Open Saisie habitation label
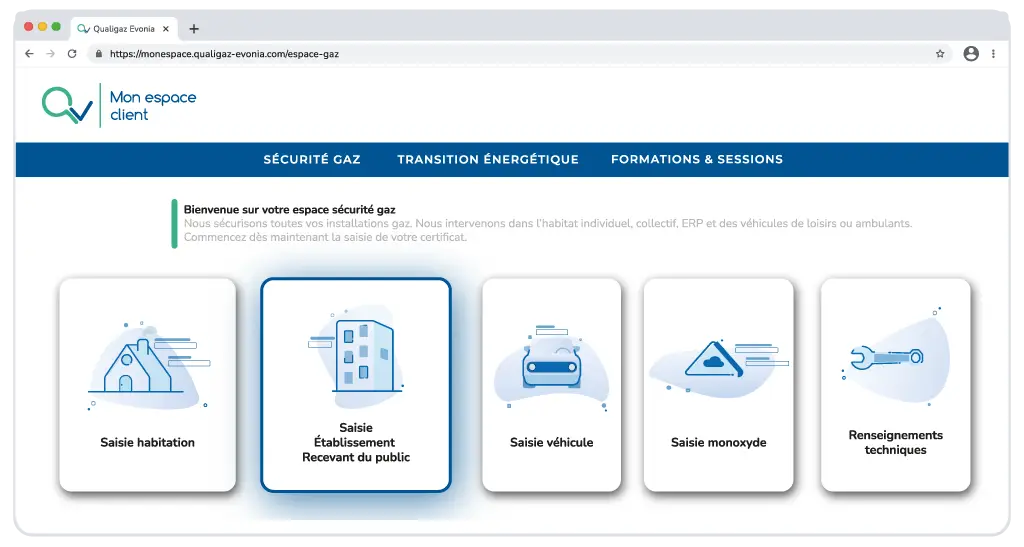The width and height of the screenshot is (1024, 547). pyautogui.click(x=148, y=443)
